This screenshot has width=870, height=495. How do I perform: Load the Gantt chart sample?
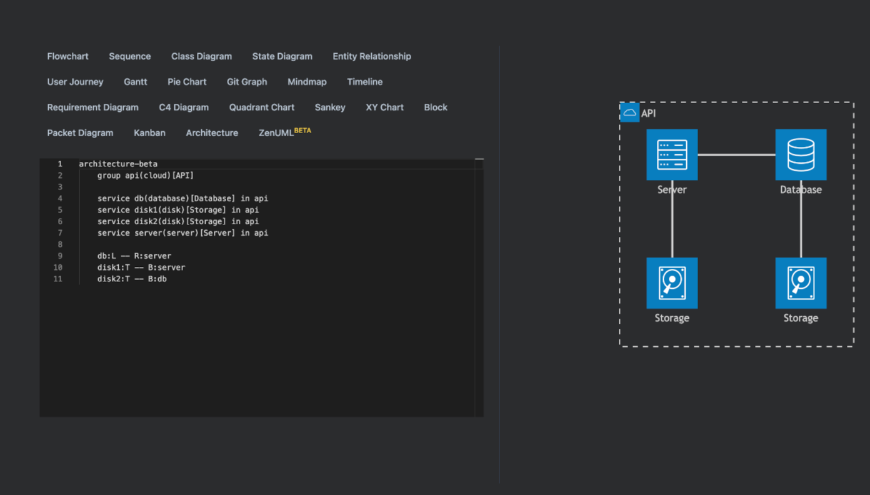(x=135, y=82)
